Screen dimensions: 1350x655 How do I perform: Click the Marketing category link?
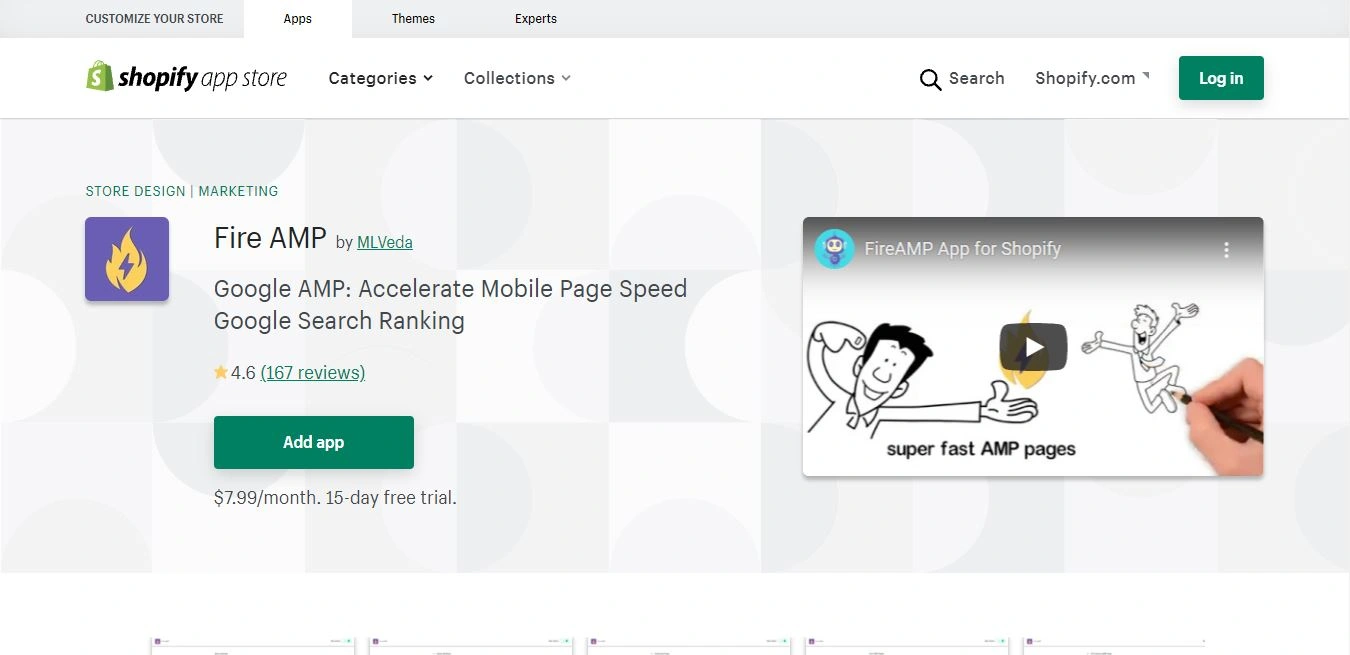[x=238, y=191]
